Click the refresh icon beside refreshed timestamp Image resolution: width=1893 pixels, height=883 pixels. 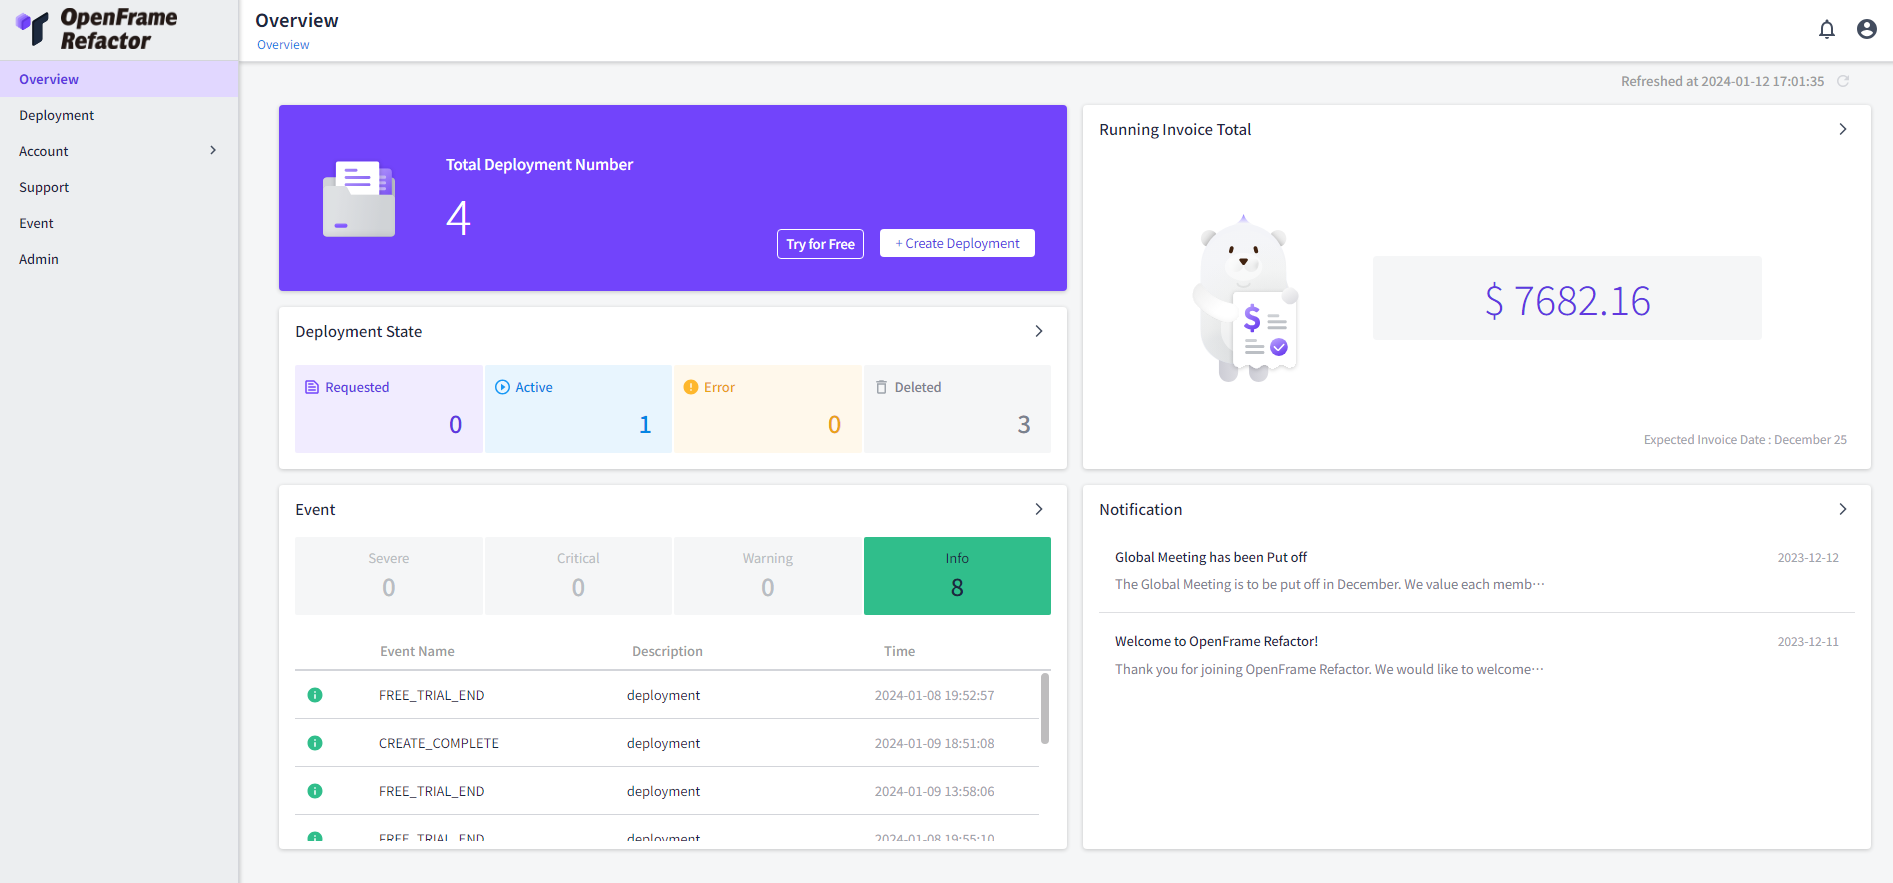click(x=1843, y=81)
